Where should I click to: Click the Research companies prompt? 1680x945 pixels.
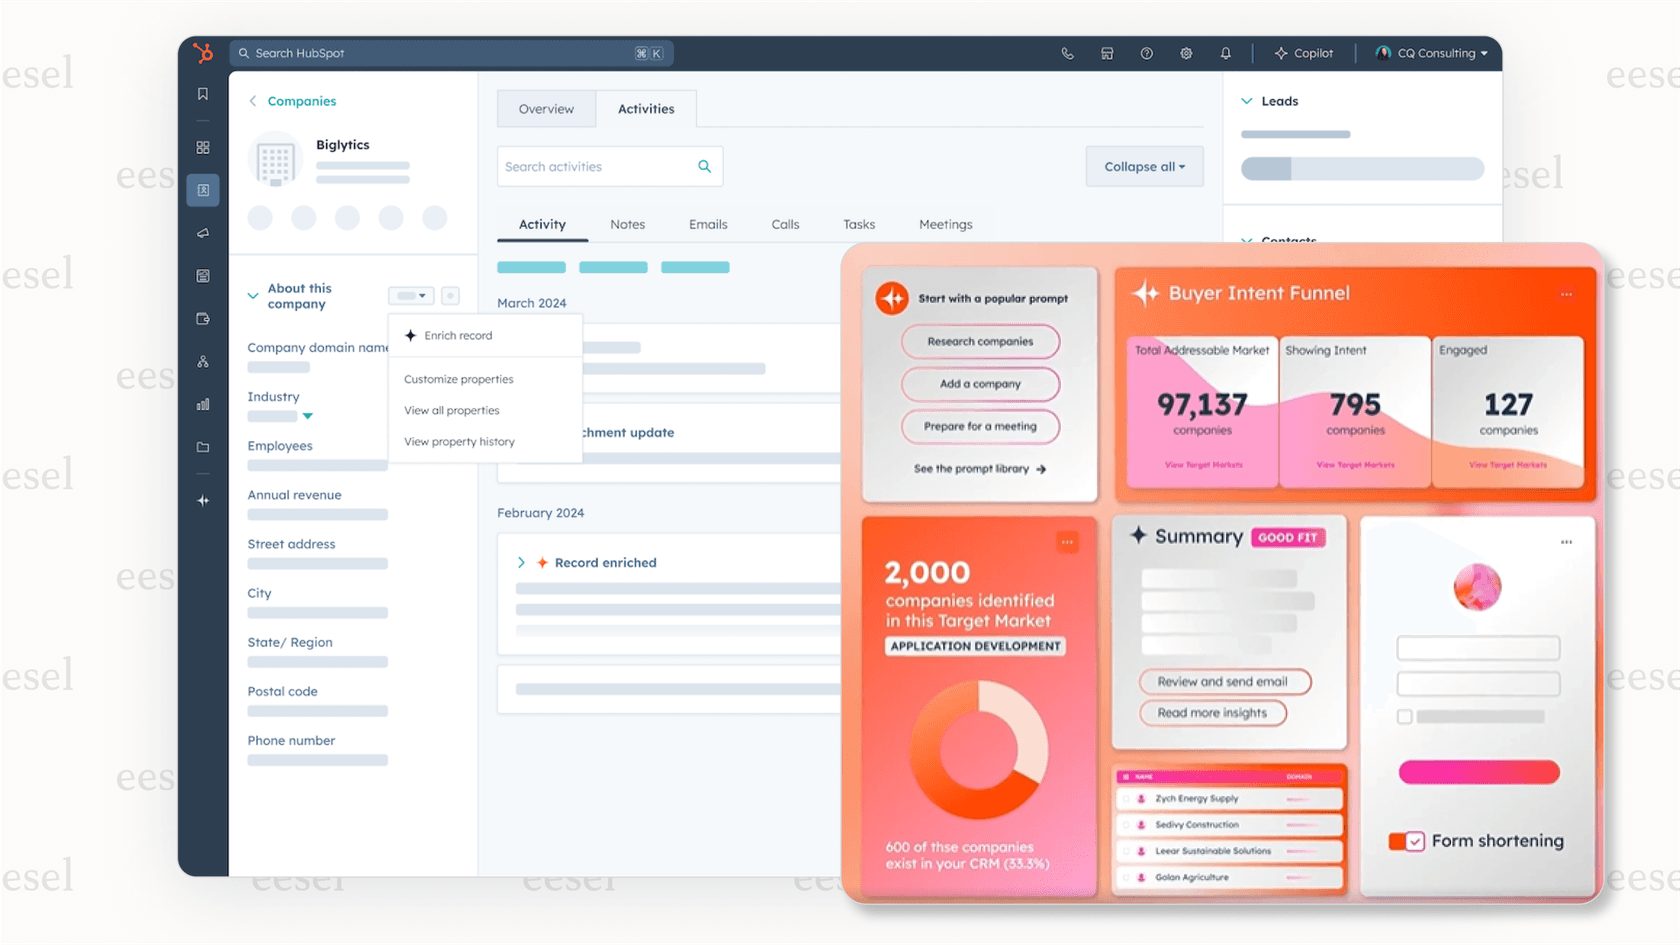[x=980, y=341]
